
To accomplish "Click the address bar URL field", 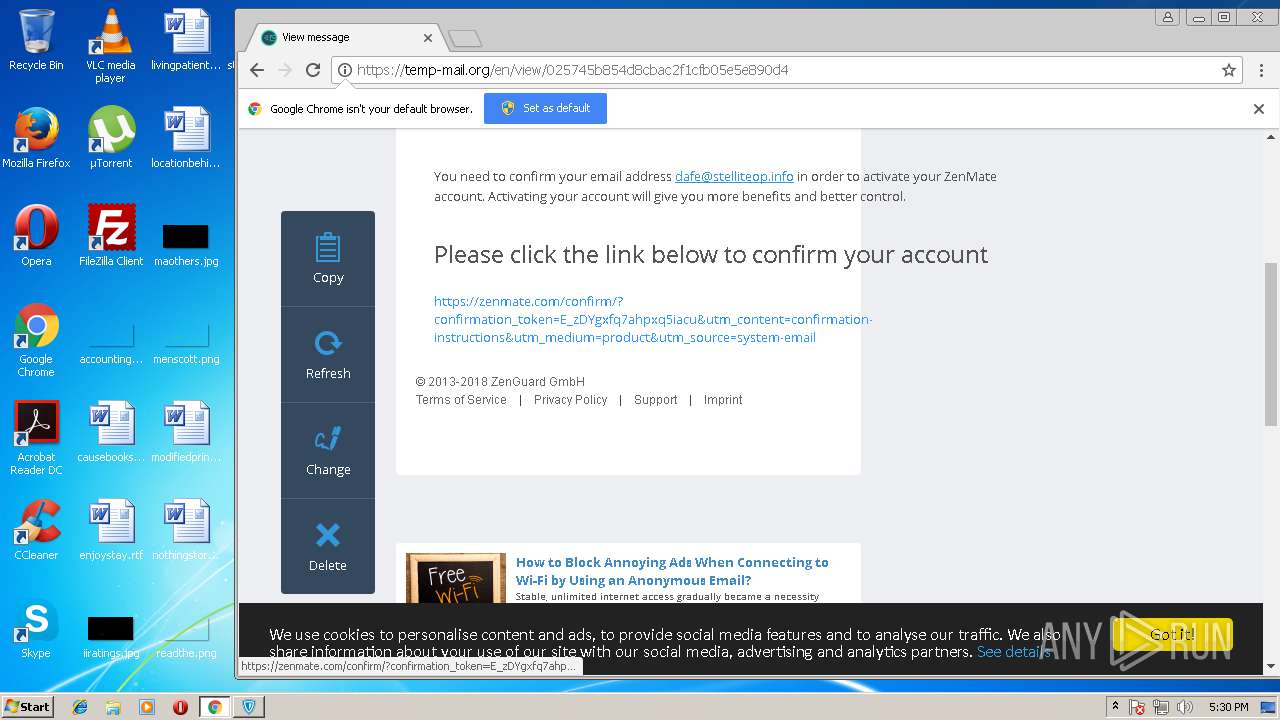I will coord(785,70).
